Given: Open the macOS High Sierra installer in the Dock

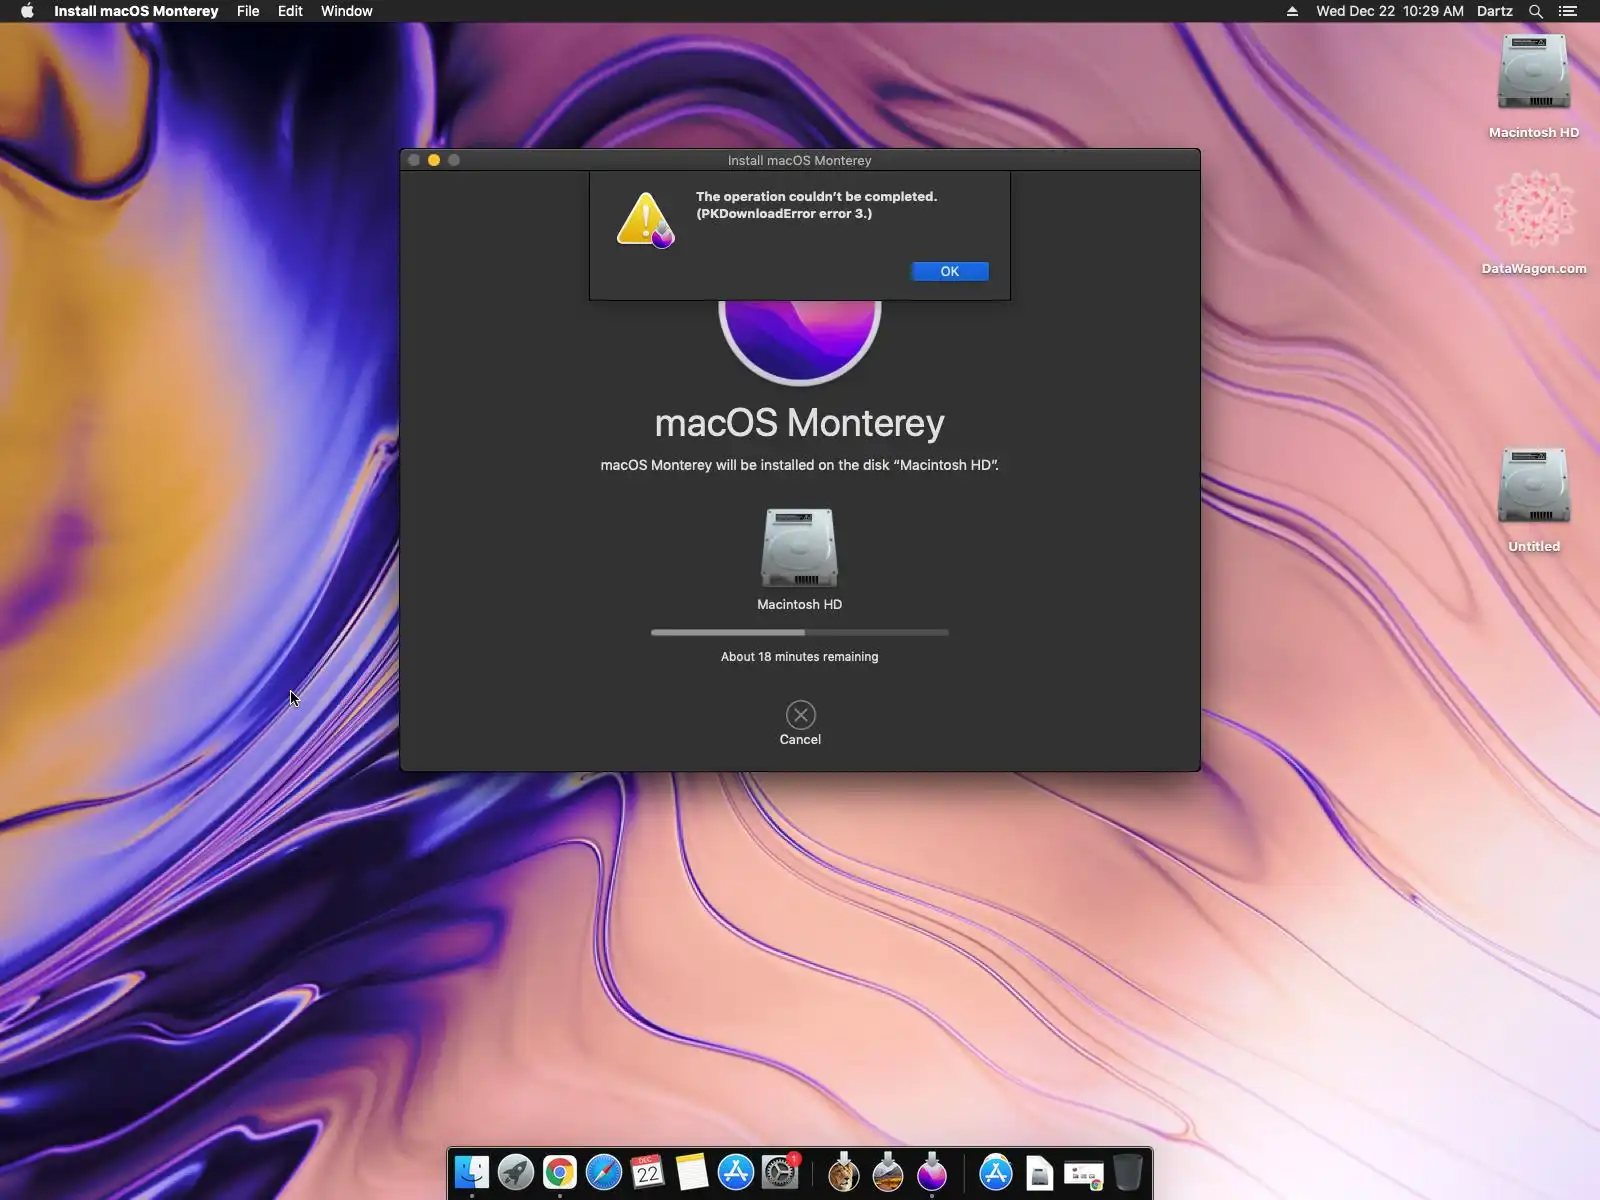Looking at the screenshot, I should 888,1172.
